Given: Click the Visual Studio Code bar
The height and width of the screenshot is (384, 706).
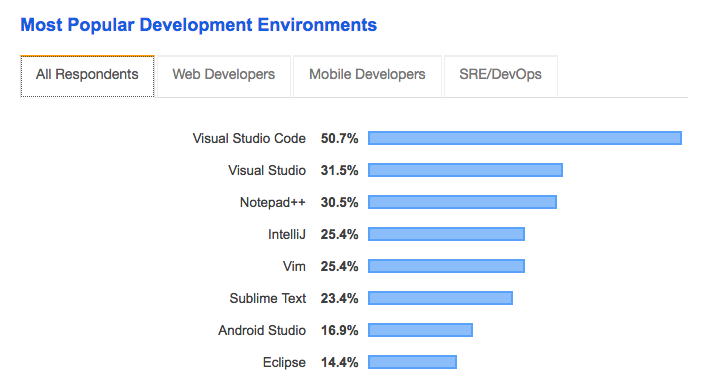Looking at the screenshot, I should coord(525,138).
